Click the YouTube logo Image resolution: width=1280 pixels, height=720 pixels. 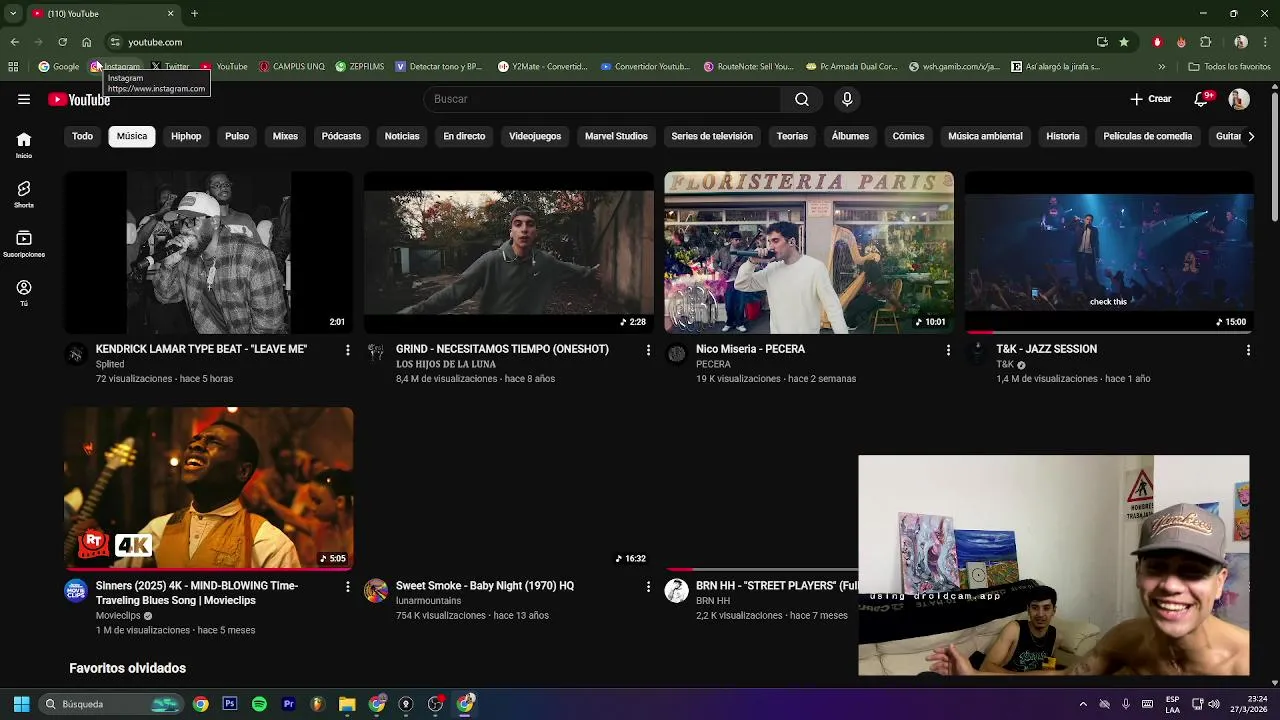[x=79, y=99]
